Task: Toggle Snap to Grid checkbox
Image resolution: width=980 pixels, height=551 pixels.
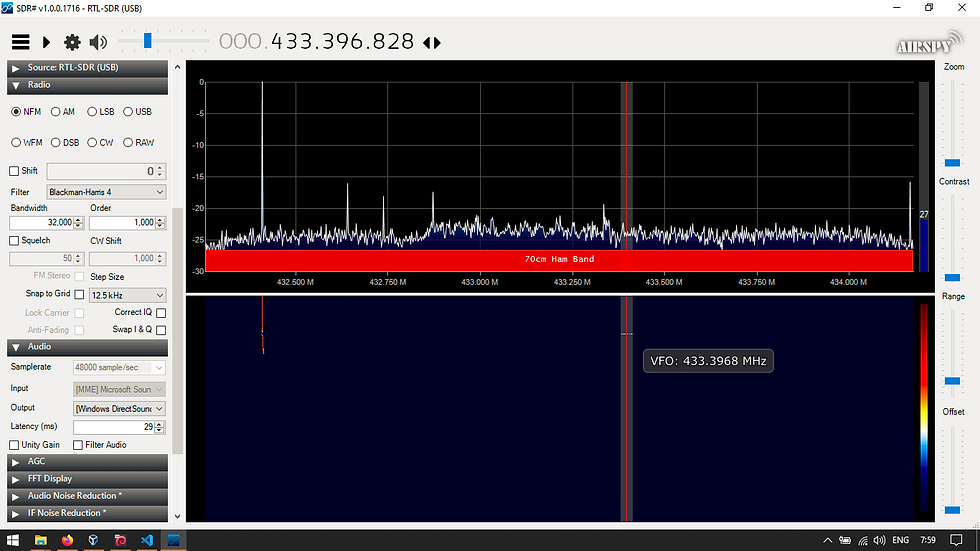Action: (79, 294)
